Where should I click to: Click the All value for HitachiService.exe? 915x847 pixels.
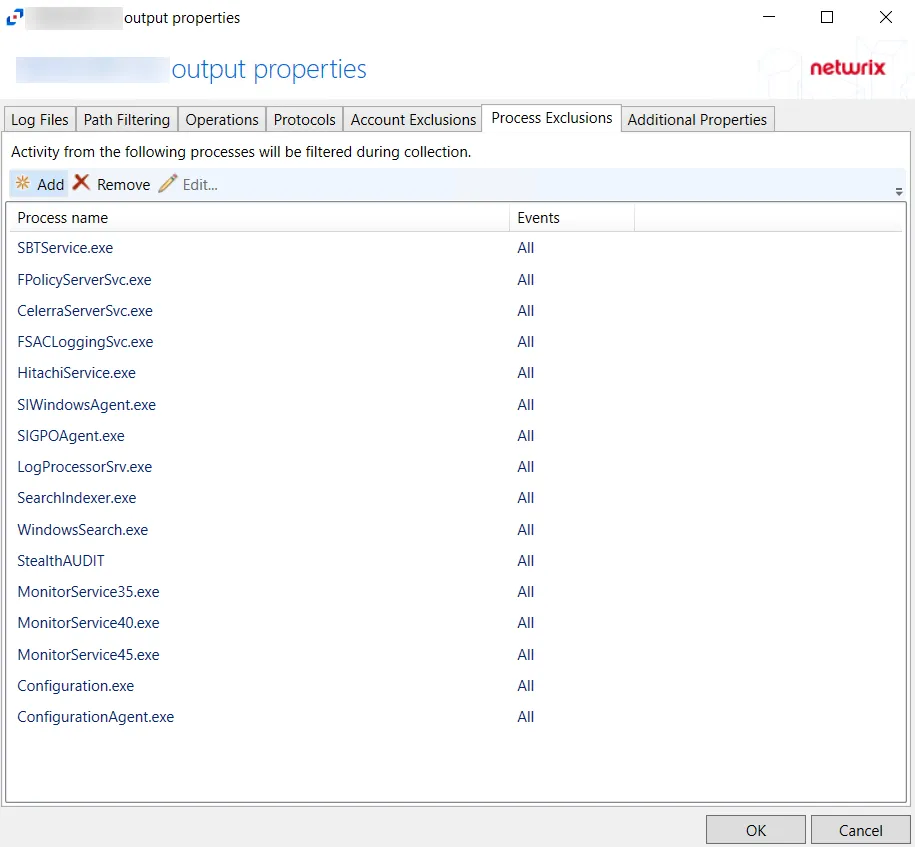click(x=525, y=372)
